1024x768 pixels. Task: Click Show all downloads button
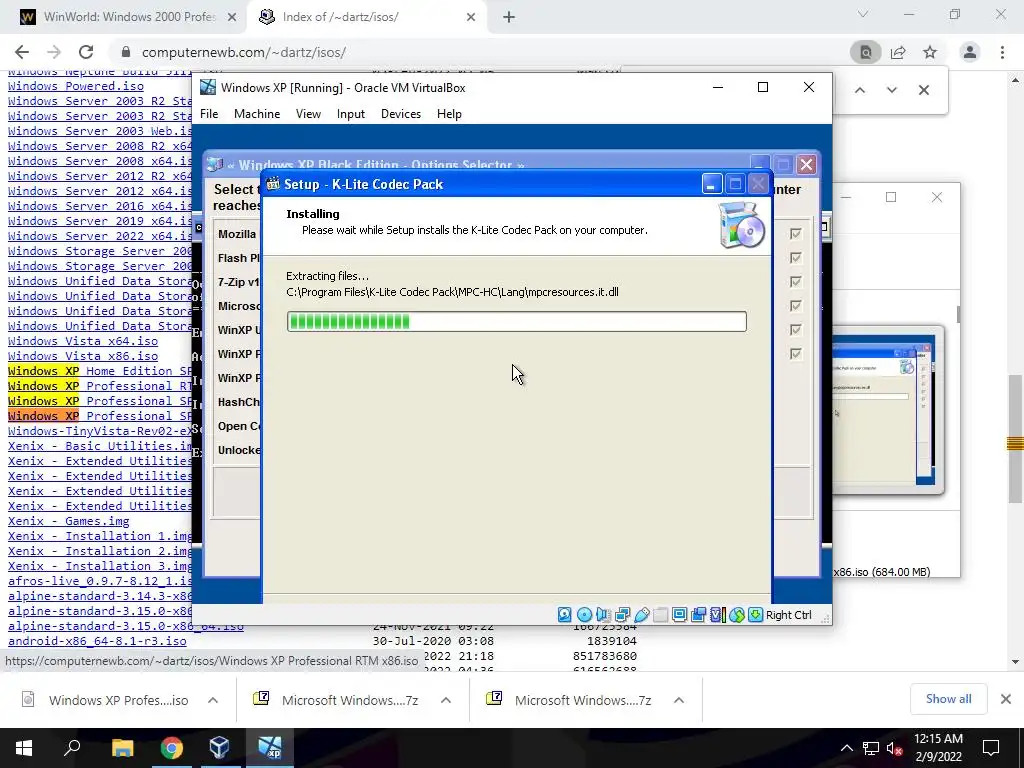[x=948, y=699]
